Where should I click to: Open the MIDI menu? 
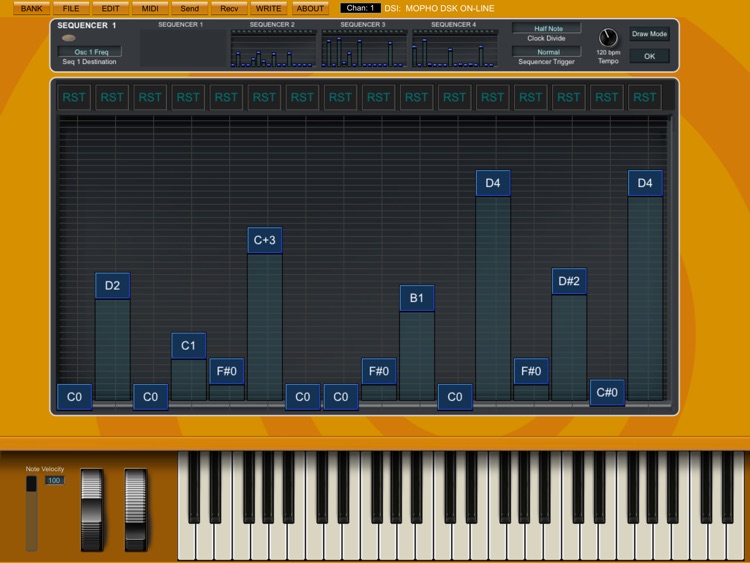click(x=150, y=8)
